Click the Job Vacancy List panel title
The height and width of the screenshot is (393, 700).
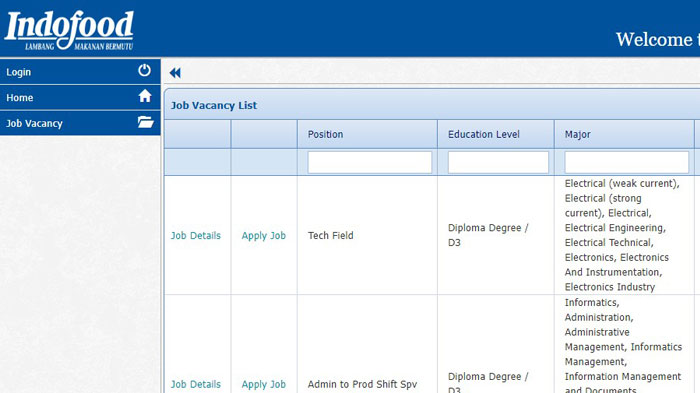[214, 105]
